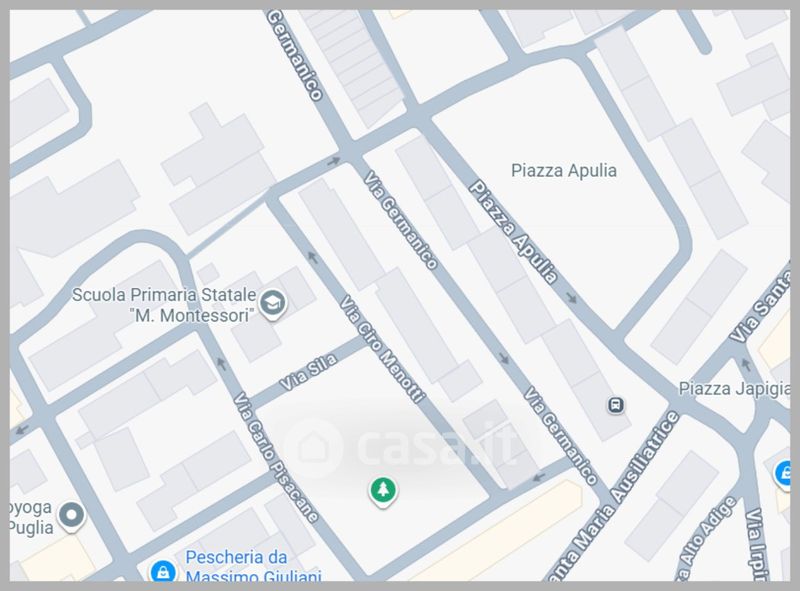Image resolution: width=800 pixels, height=591 pixels.
Task: Click the school graduation cap marker
Action: coord(273,304)
